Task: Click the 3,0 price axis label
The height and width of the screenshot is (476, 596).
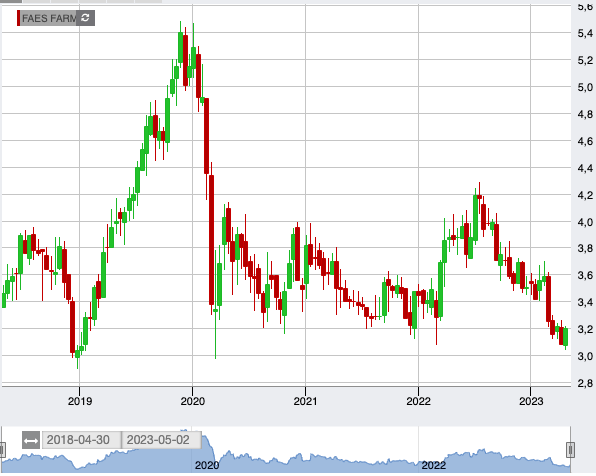Action: [585, 356]
